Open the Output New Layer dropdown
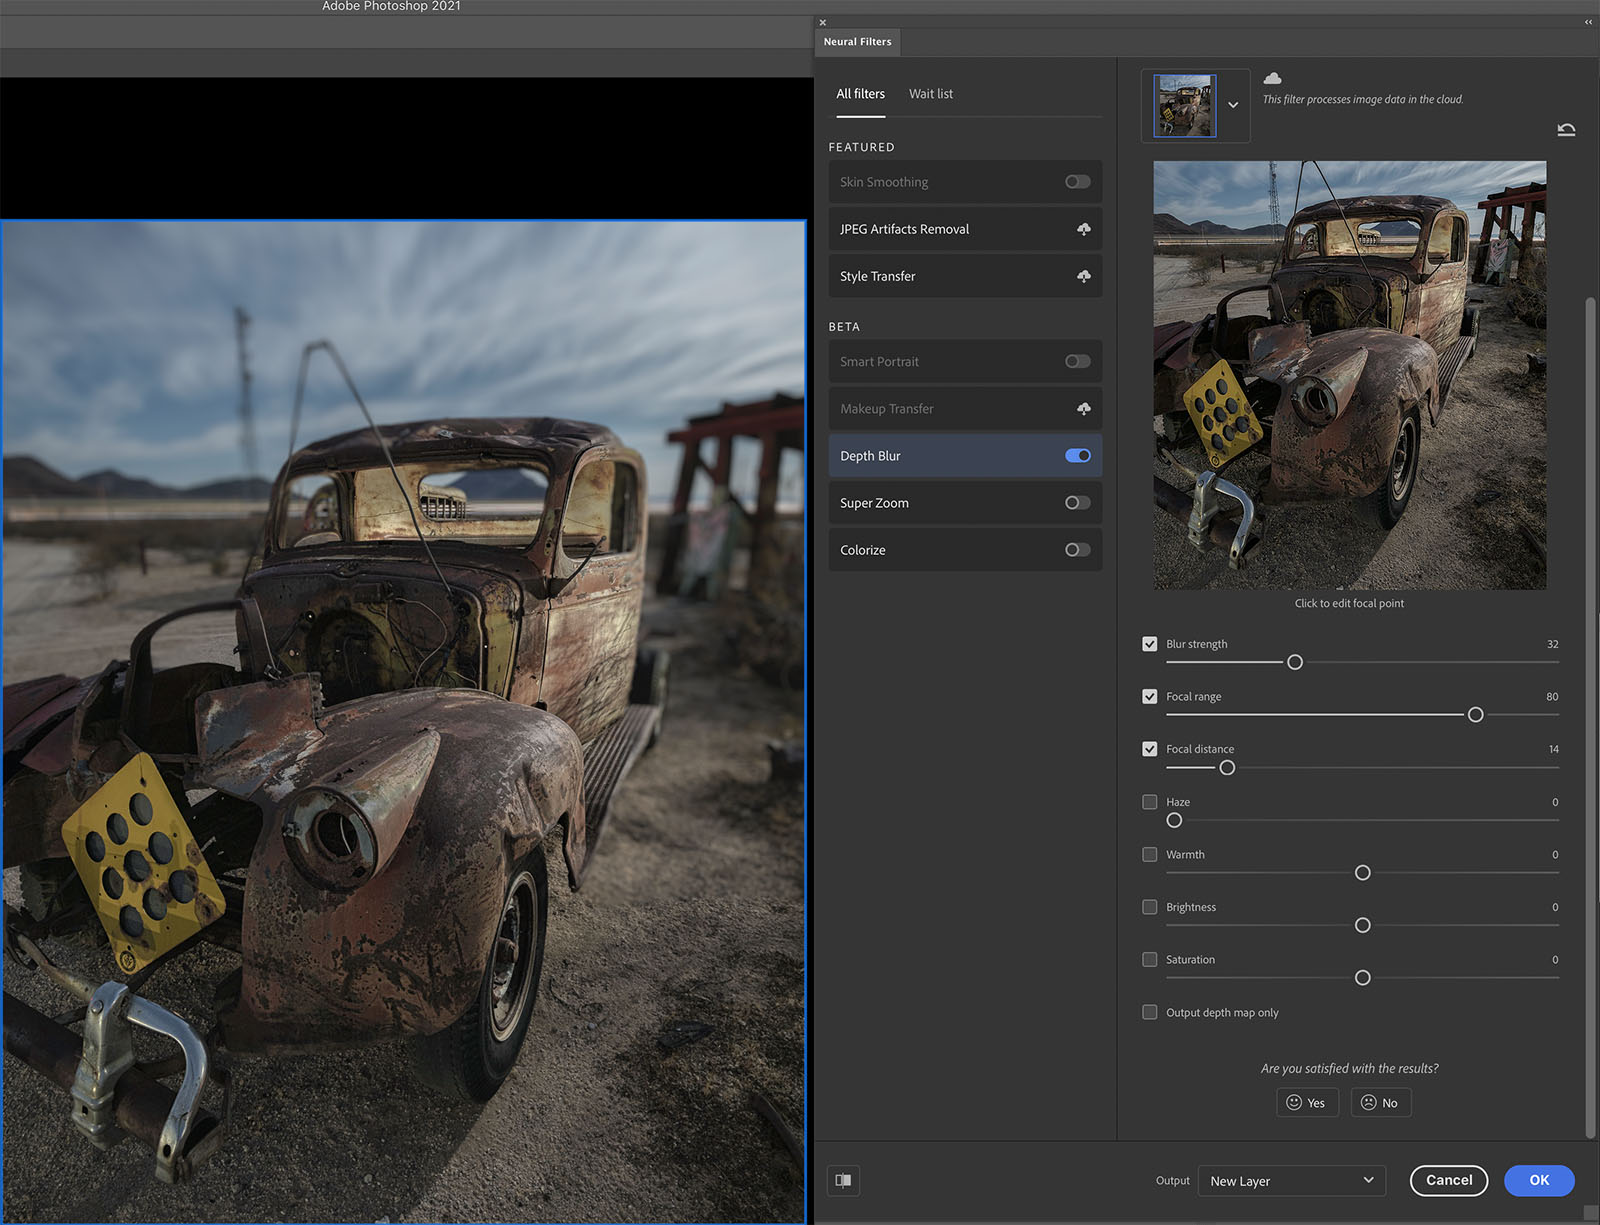Viewport: 1600px width, 1225px height. [1291, 1181]
